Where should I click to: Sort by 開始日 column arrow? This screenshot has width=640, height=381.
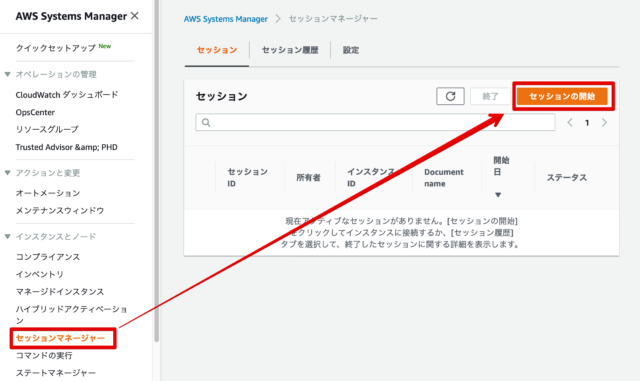[x=498, y=195]
